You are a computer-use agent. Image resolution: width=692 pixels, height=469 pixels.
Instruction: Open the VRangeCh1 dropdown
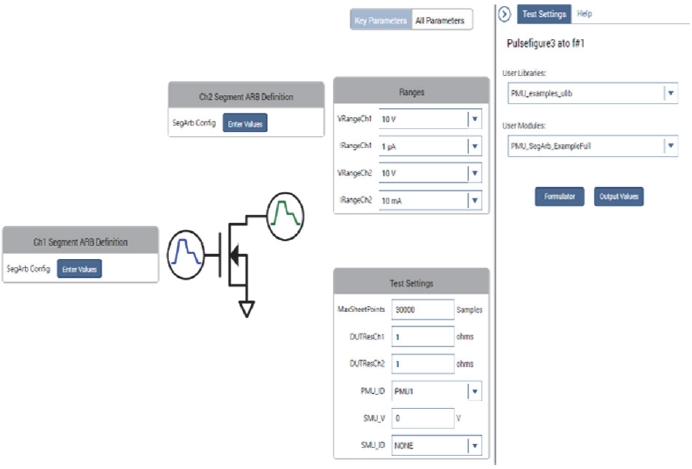coord(430,119)
